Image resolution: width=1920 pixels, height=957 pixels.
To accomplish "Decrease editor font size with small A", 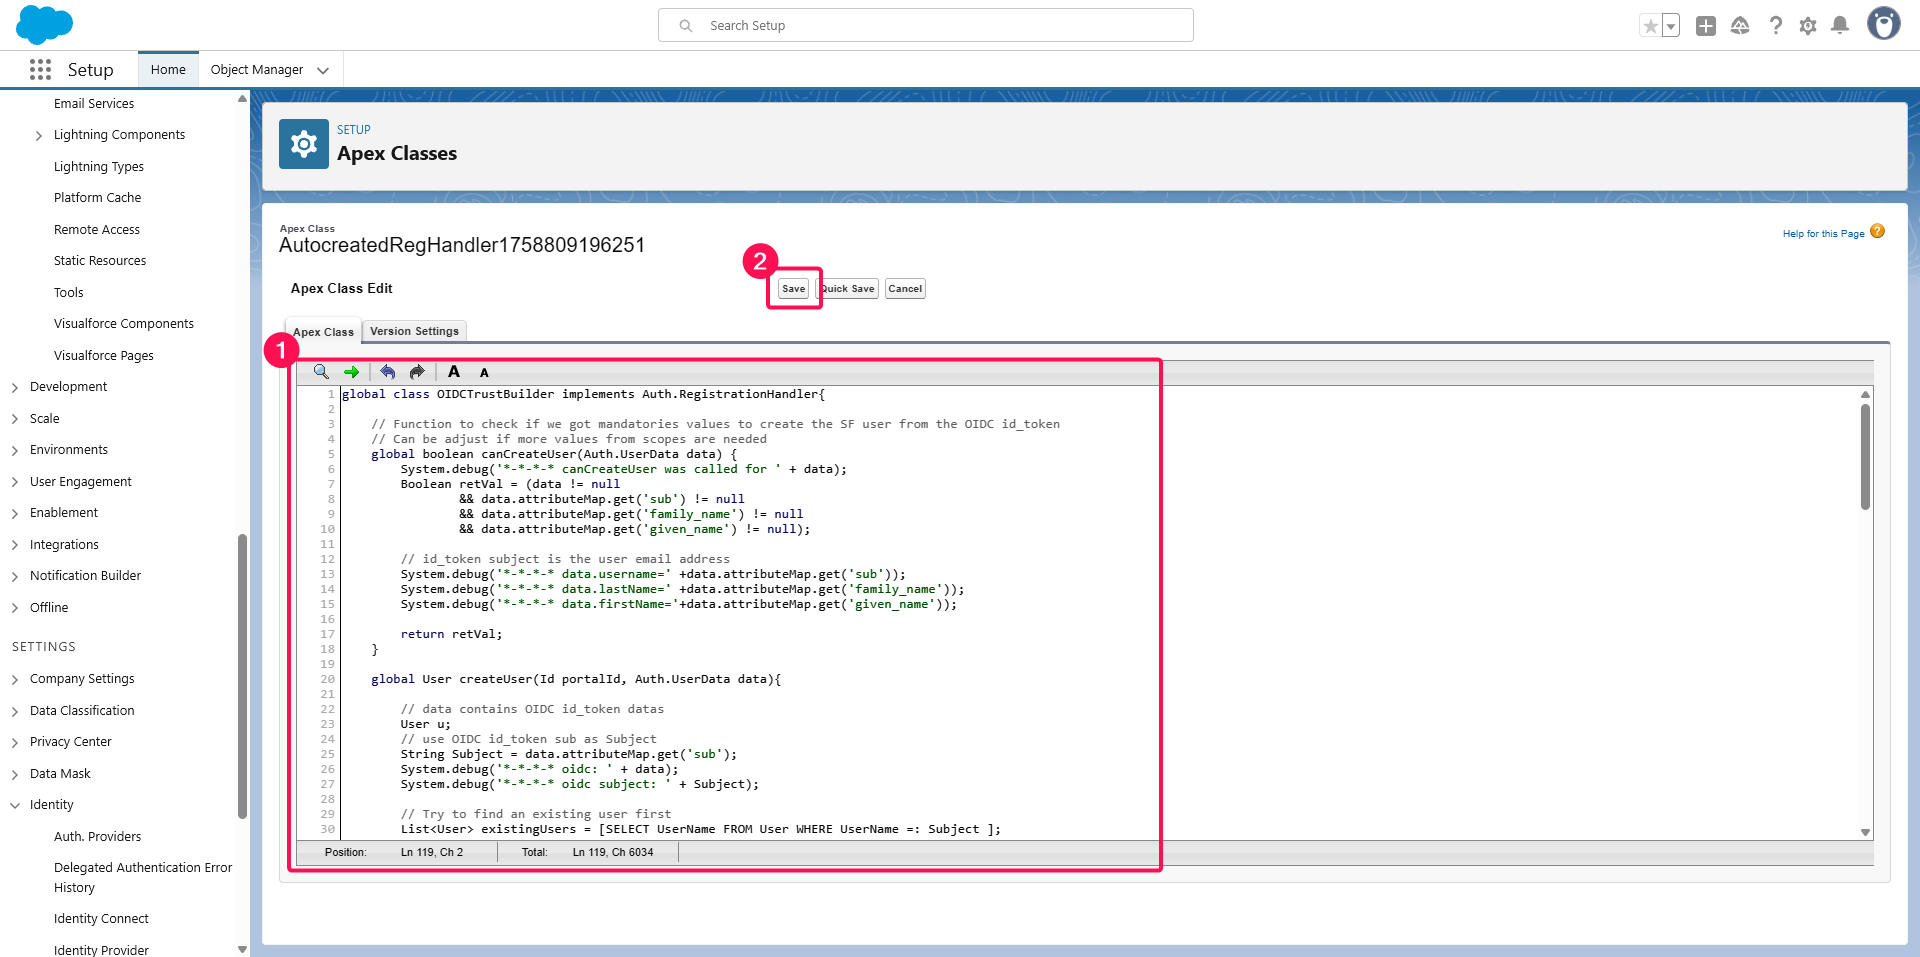I will [x=484, y=373].
